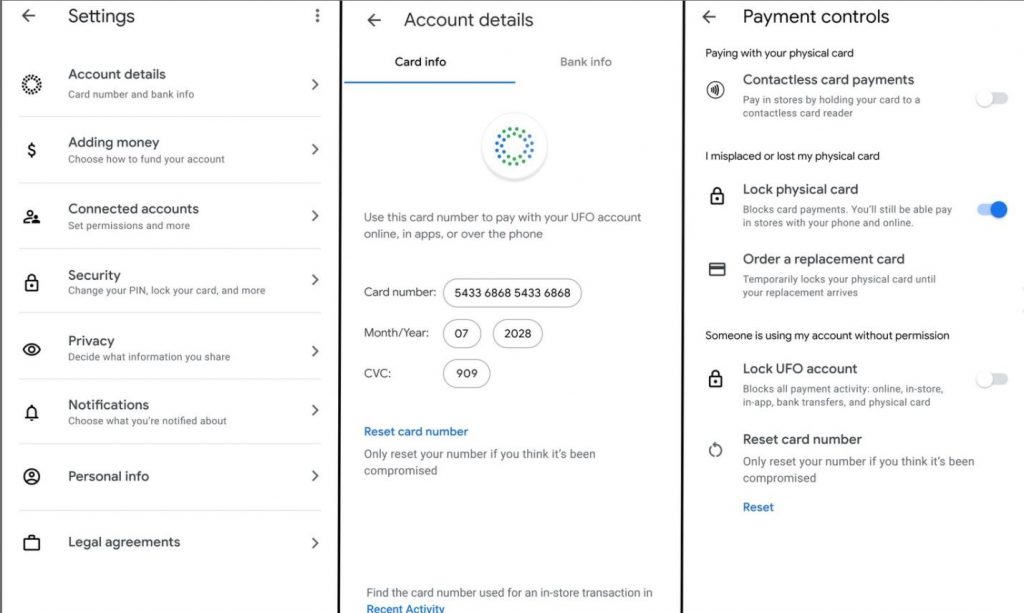Expand Account details via its chevron

click(315, 85)
